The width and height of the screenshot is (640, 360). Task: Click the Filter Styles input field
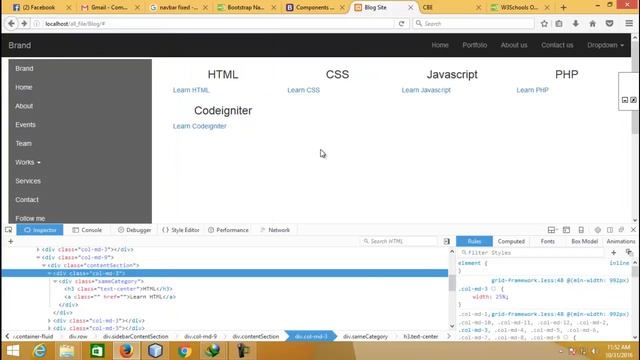click(532, 253)
